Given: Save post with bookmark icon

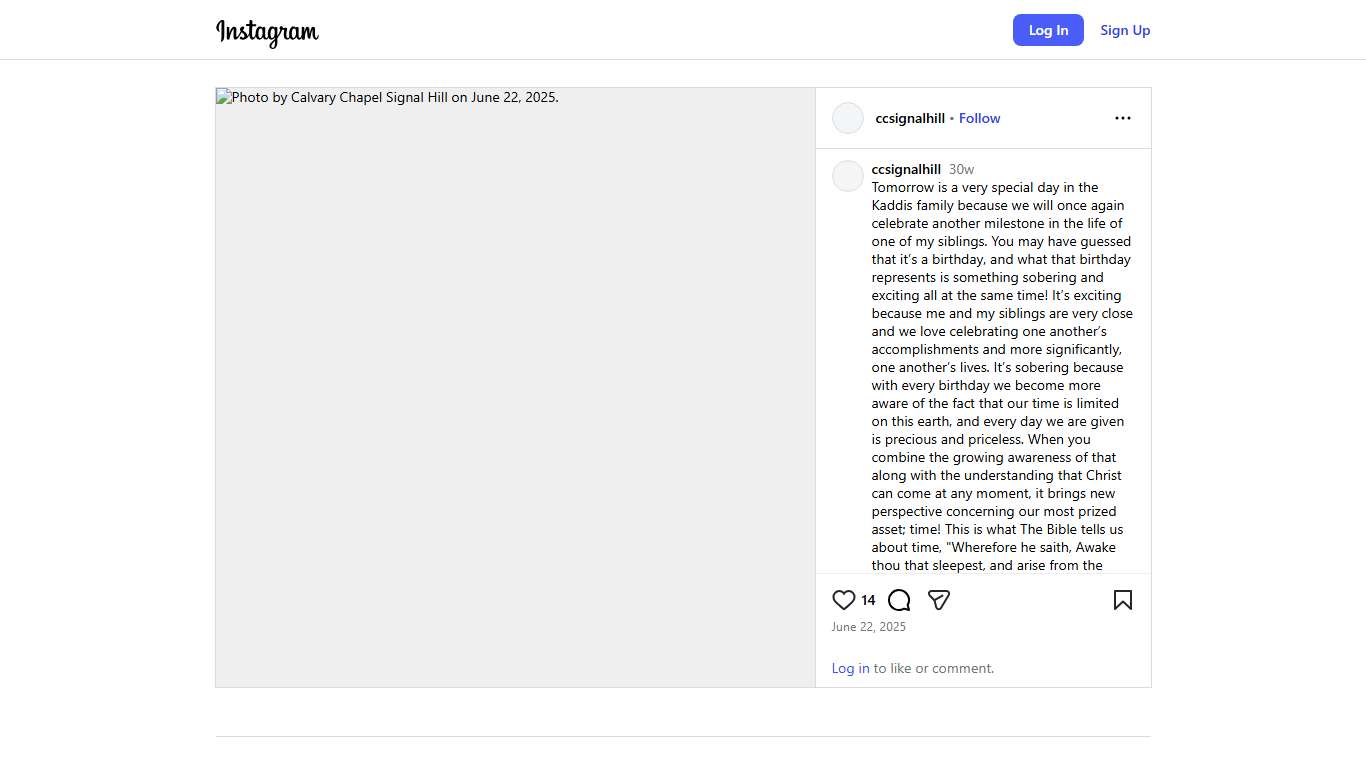Looking at the screenshot, I should pos(1122,600).
